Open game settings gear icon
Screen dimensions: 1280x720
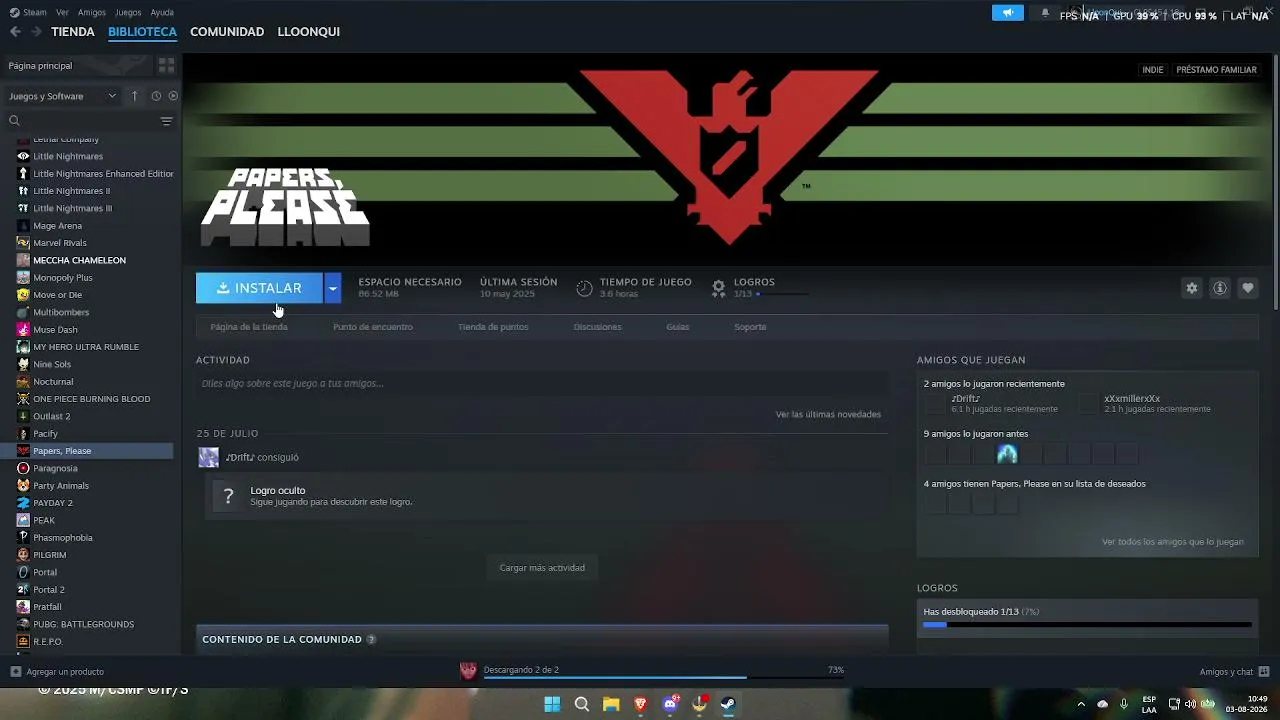click(1192, 288)
